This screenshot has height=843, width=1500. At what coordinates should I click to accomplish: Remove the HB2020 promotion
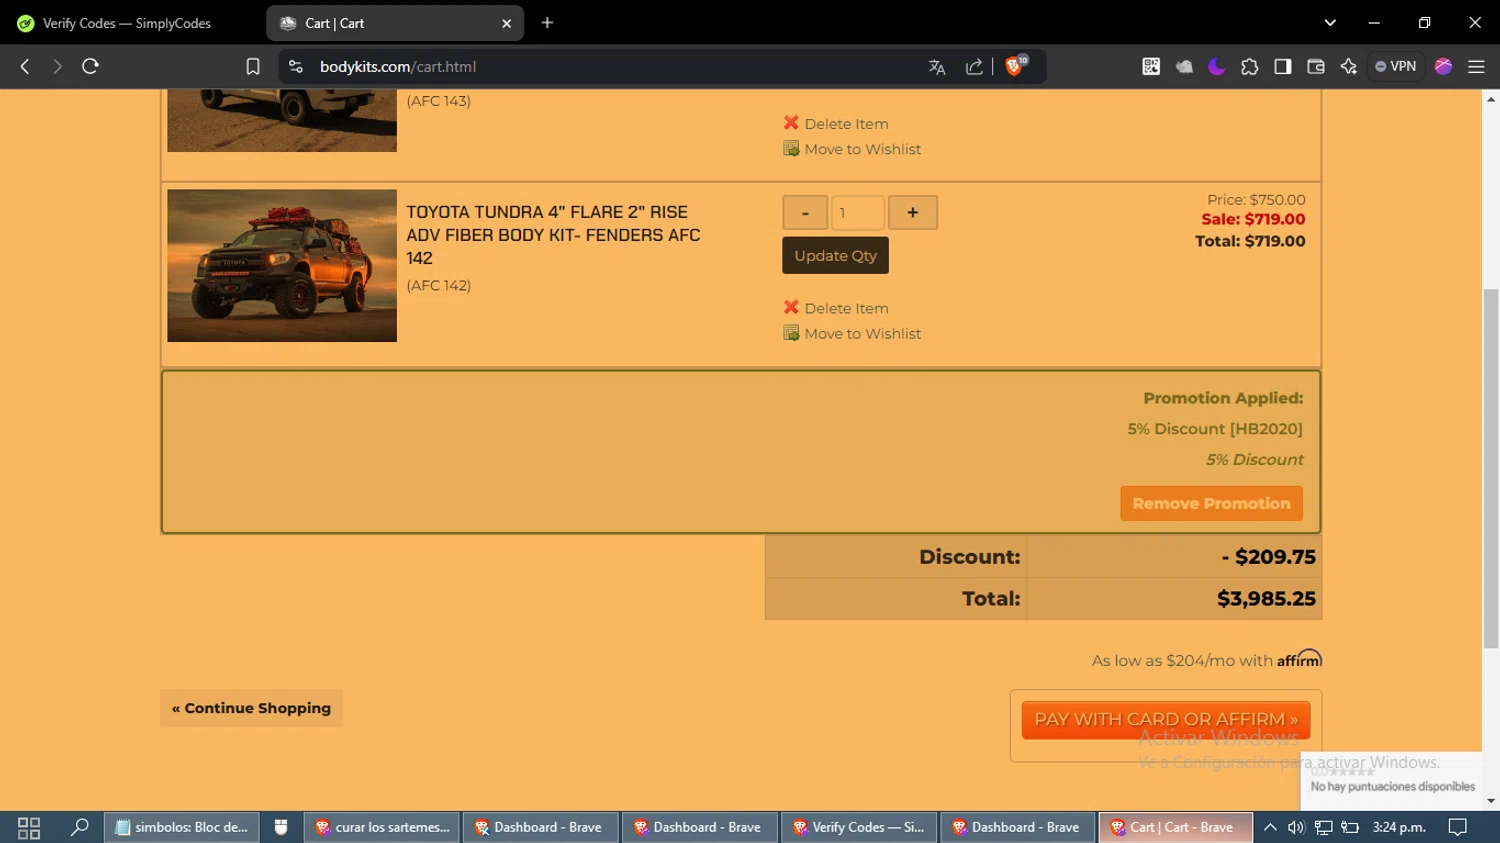click(x=1211, y=504)
